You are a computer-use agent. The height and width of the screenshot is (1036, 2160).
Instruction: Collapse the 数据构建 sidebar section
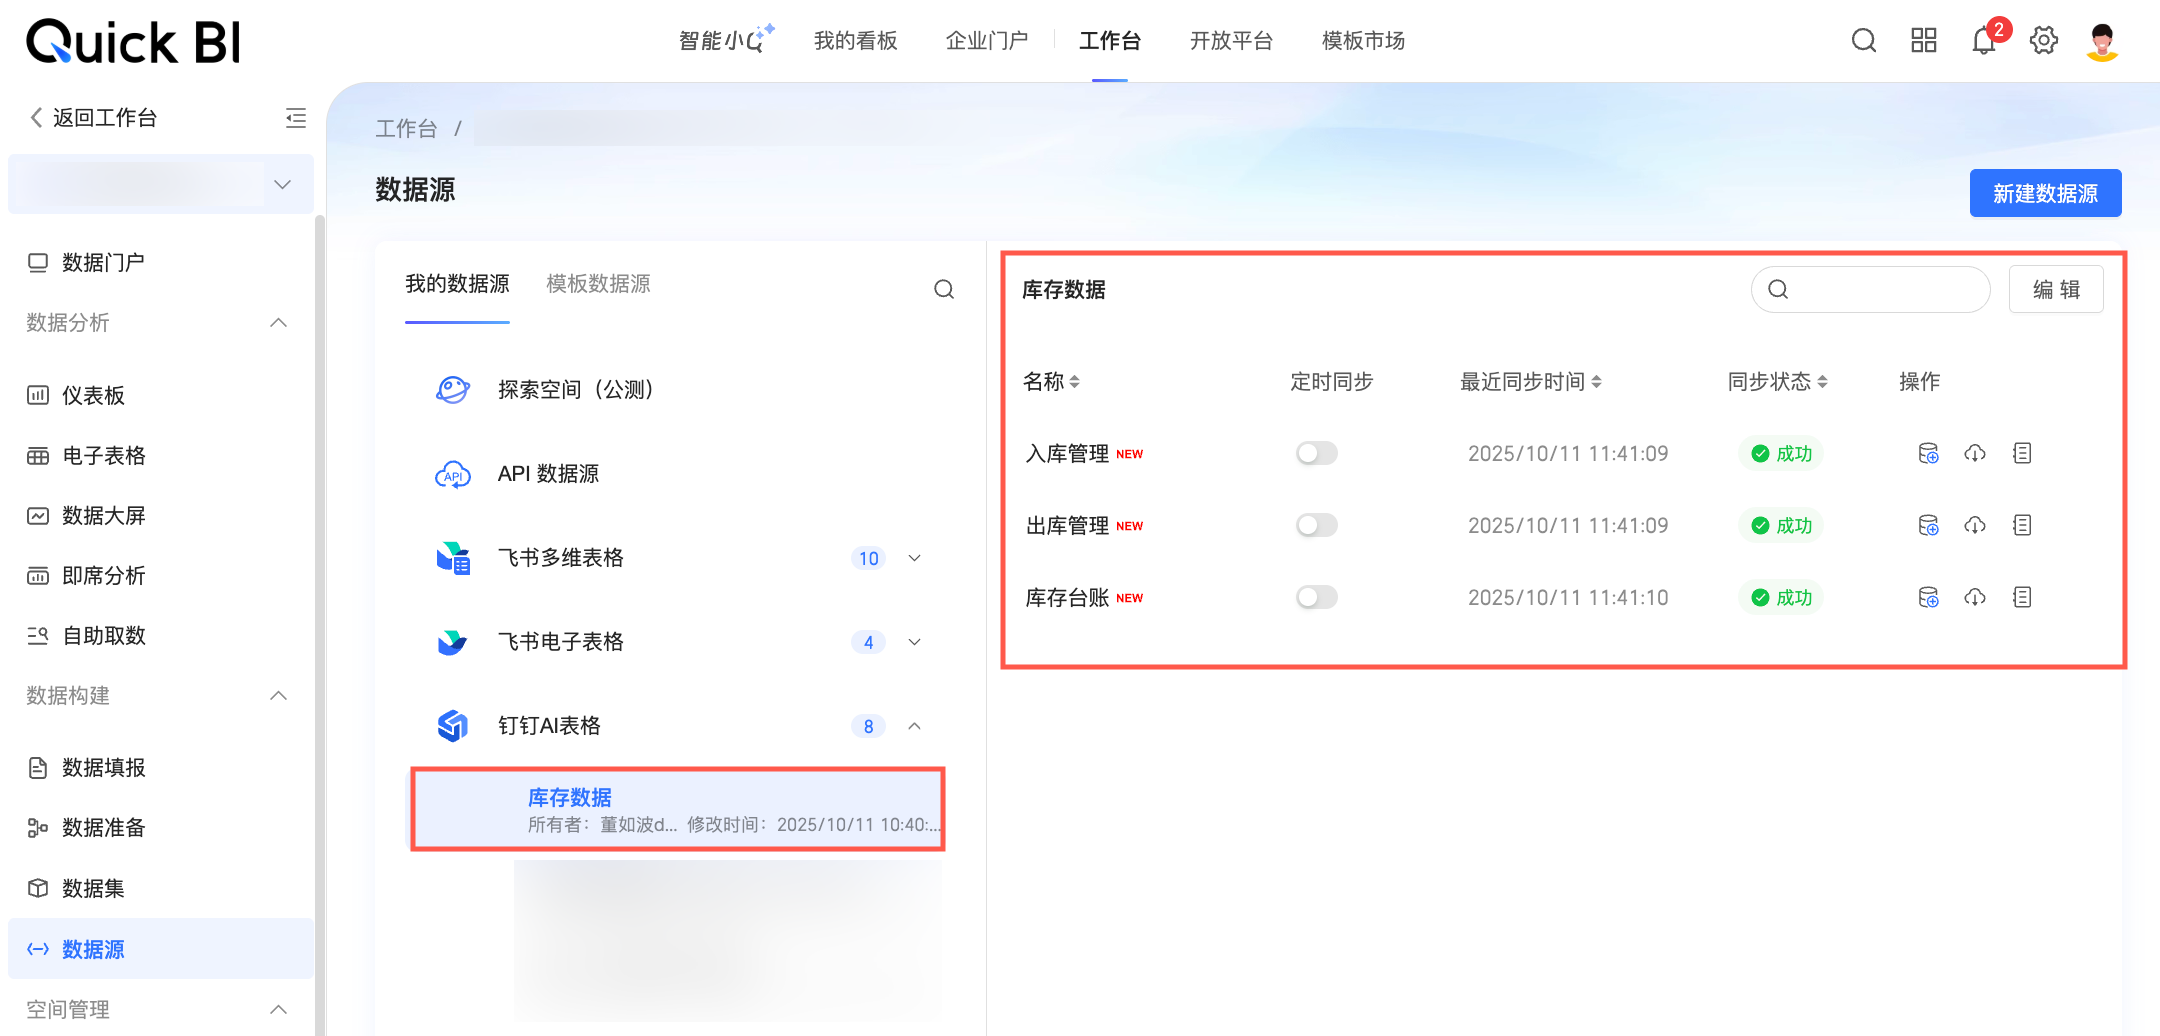click(x=279, y=695)
